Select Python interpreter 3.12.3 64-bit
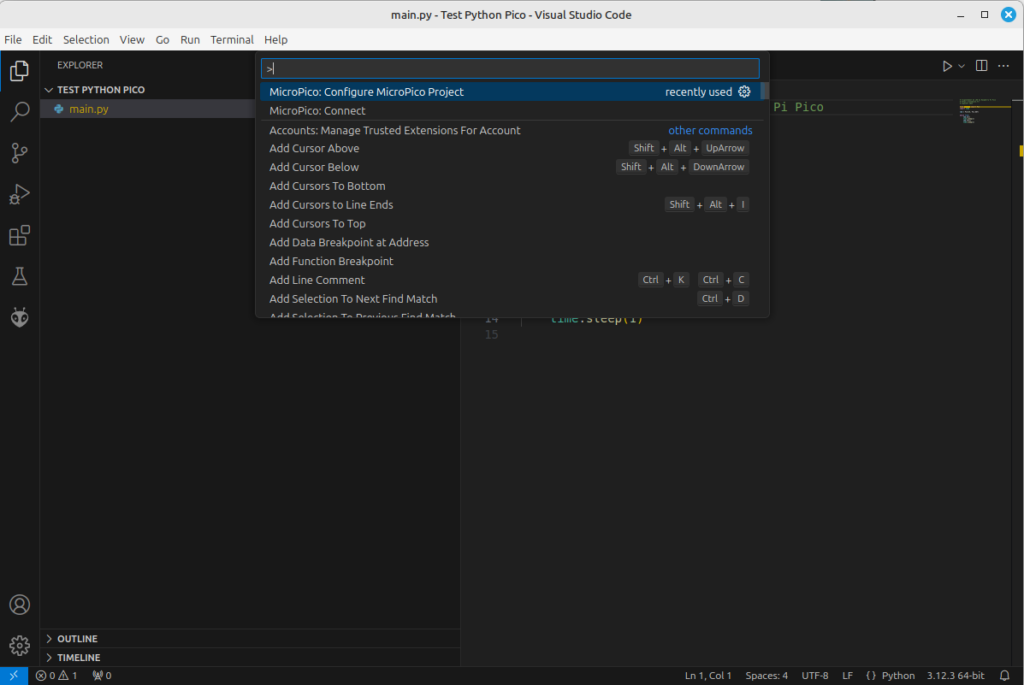 [955, 676]
